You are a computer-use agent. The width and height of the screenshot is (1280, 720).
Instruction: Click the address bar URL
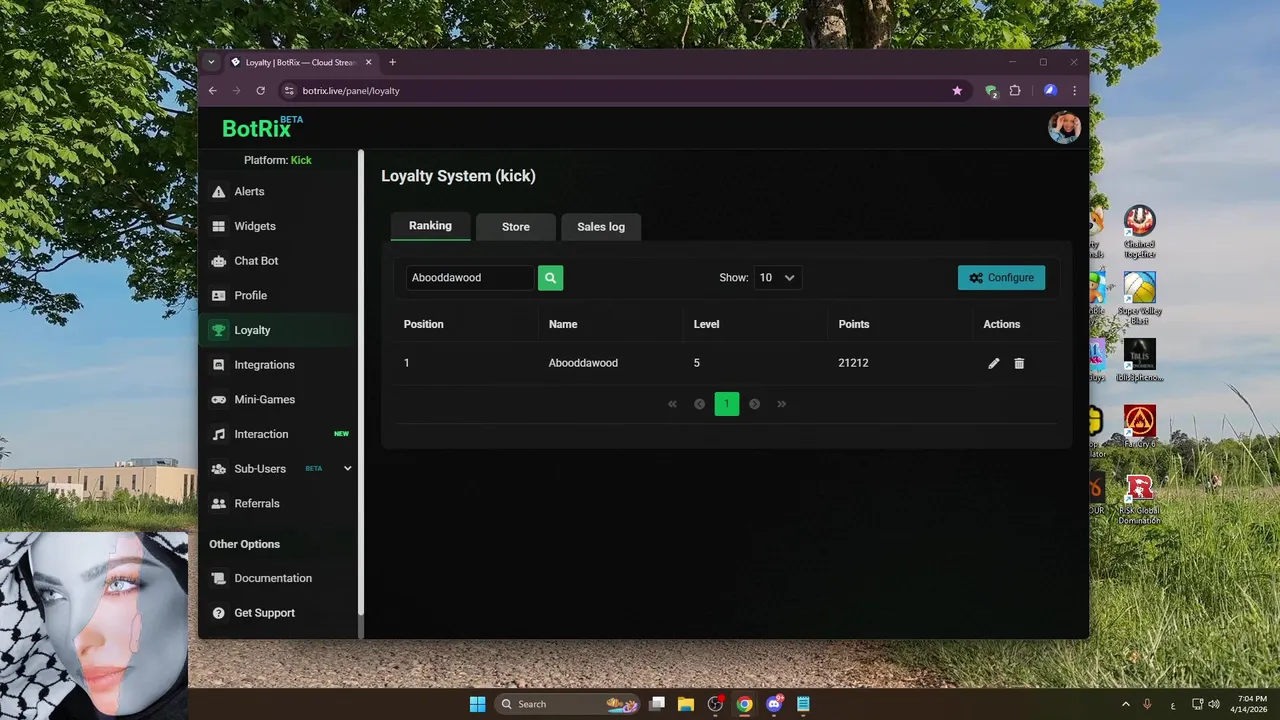[x=351, y=91]
